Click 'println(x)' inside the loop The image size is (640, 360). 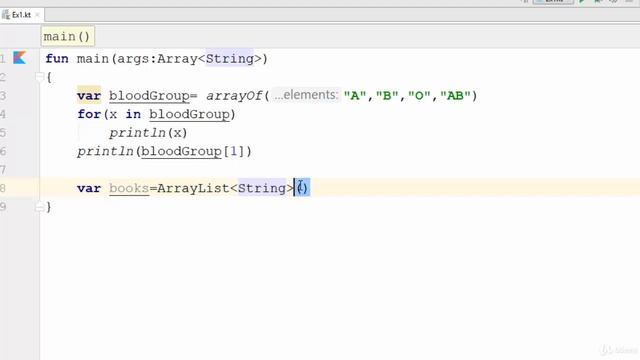(148, 133)
